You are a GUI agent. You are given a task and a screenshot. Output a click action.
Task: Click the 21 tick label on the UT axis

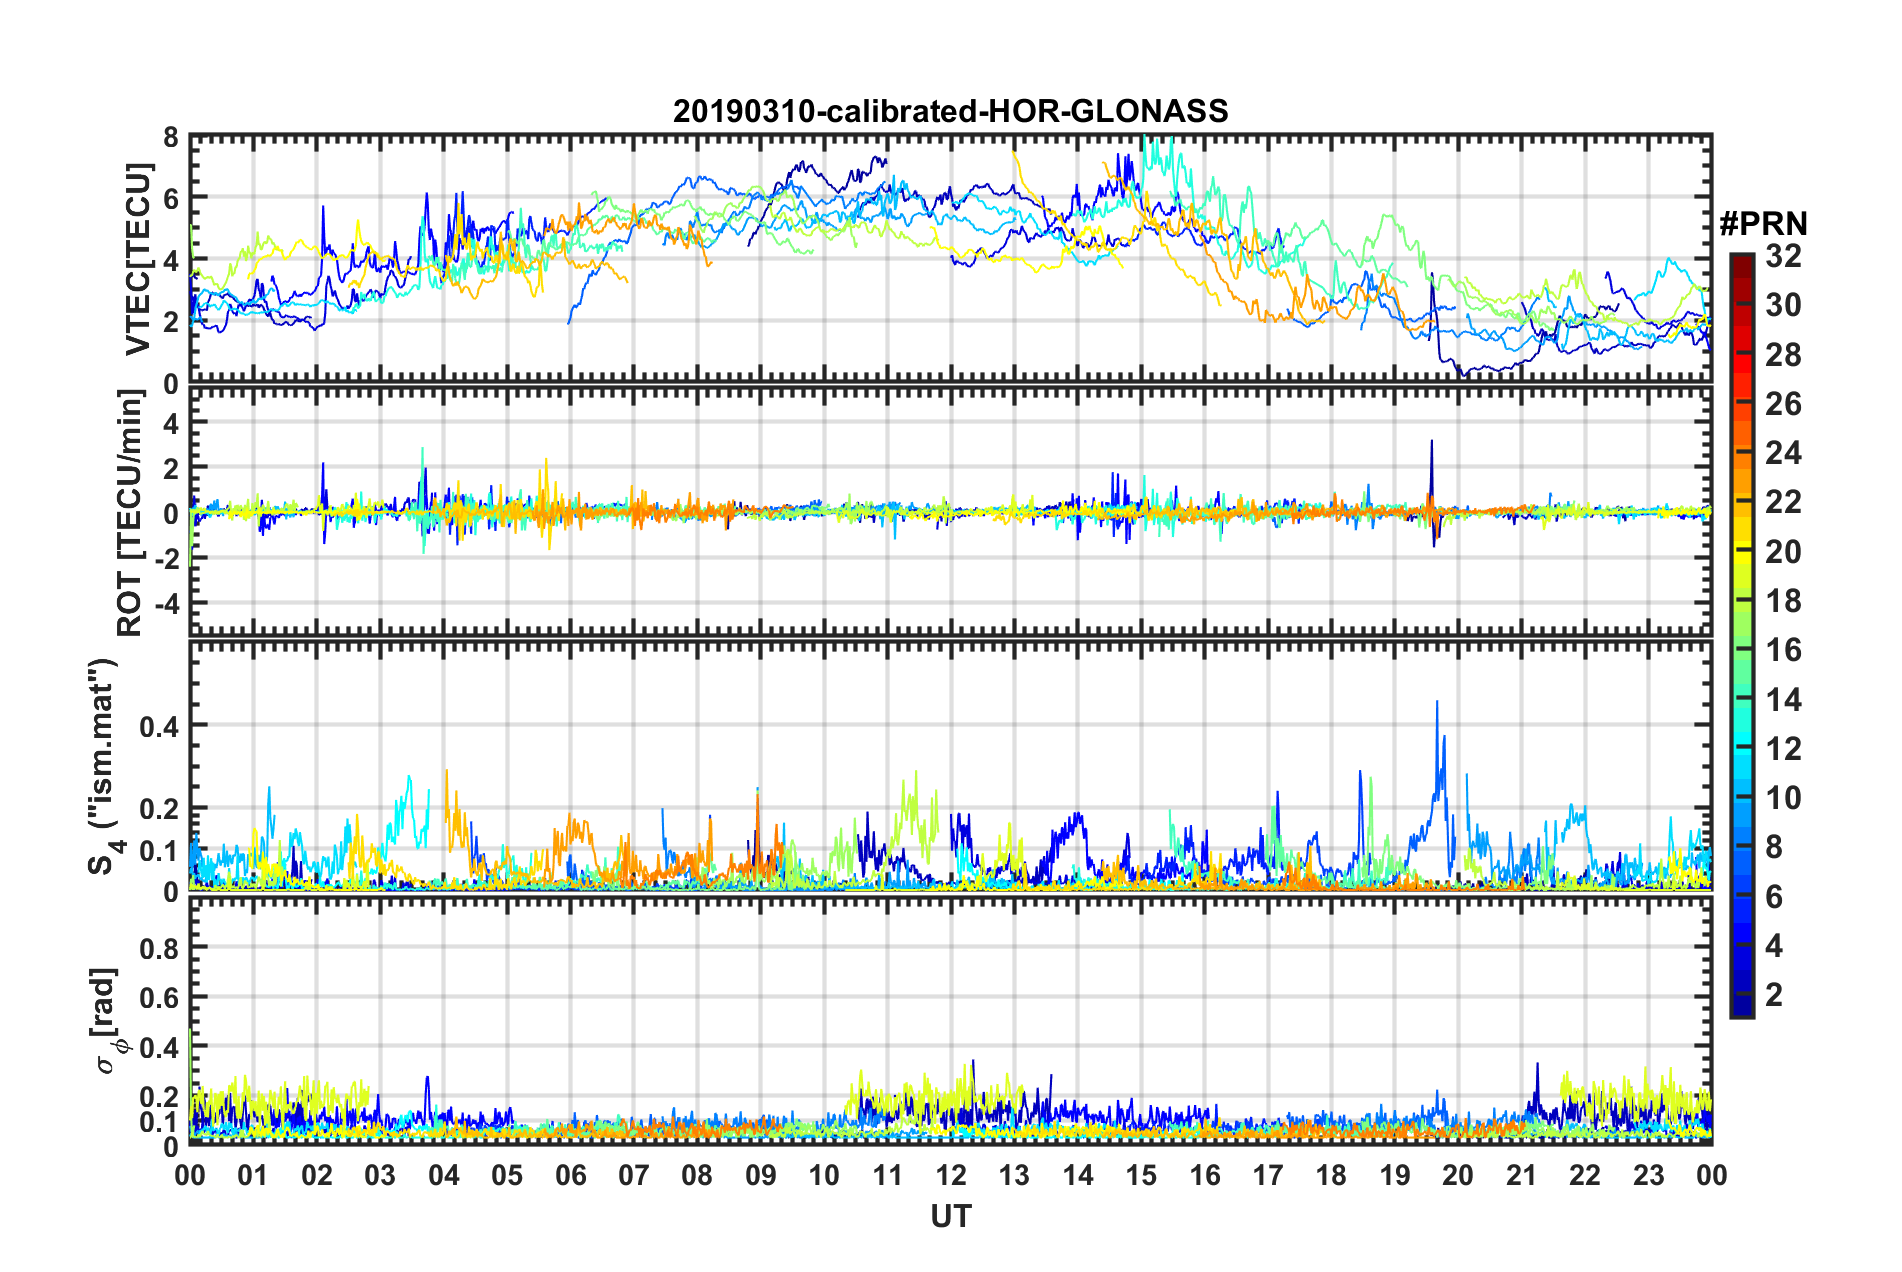click(1521, 1175)
